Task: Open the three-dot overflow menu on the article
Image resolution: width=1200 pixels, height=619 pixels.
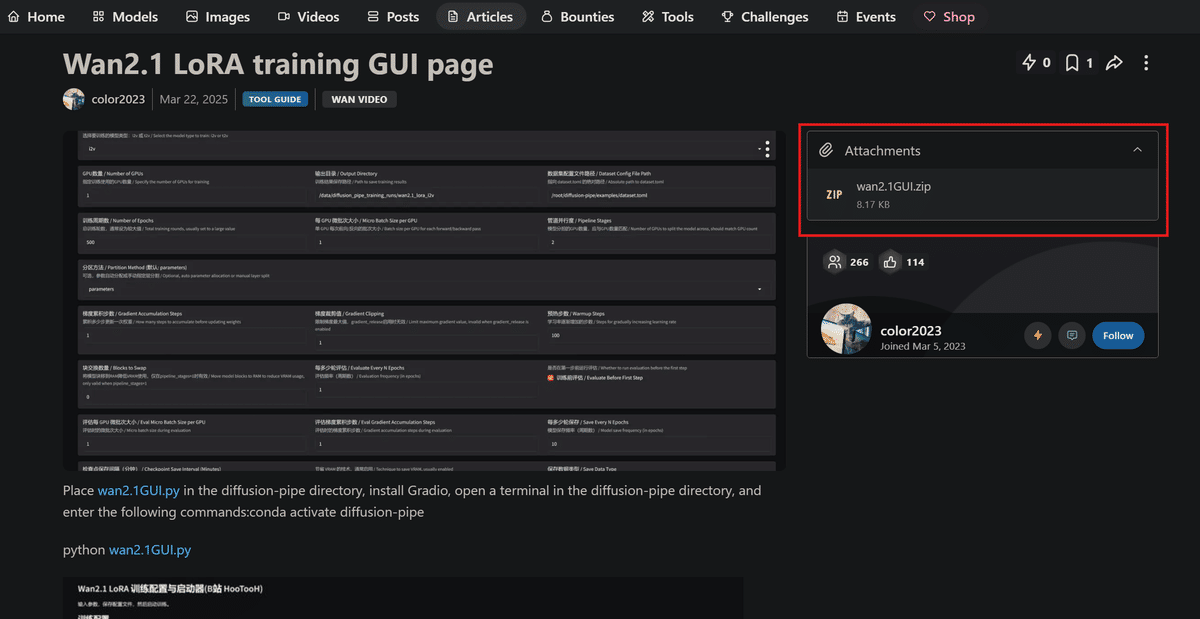Action: 1146,62
